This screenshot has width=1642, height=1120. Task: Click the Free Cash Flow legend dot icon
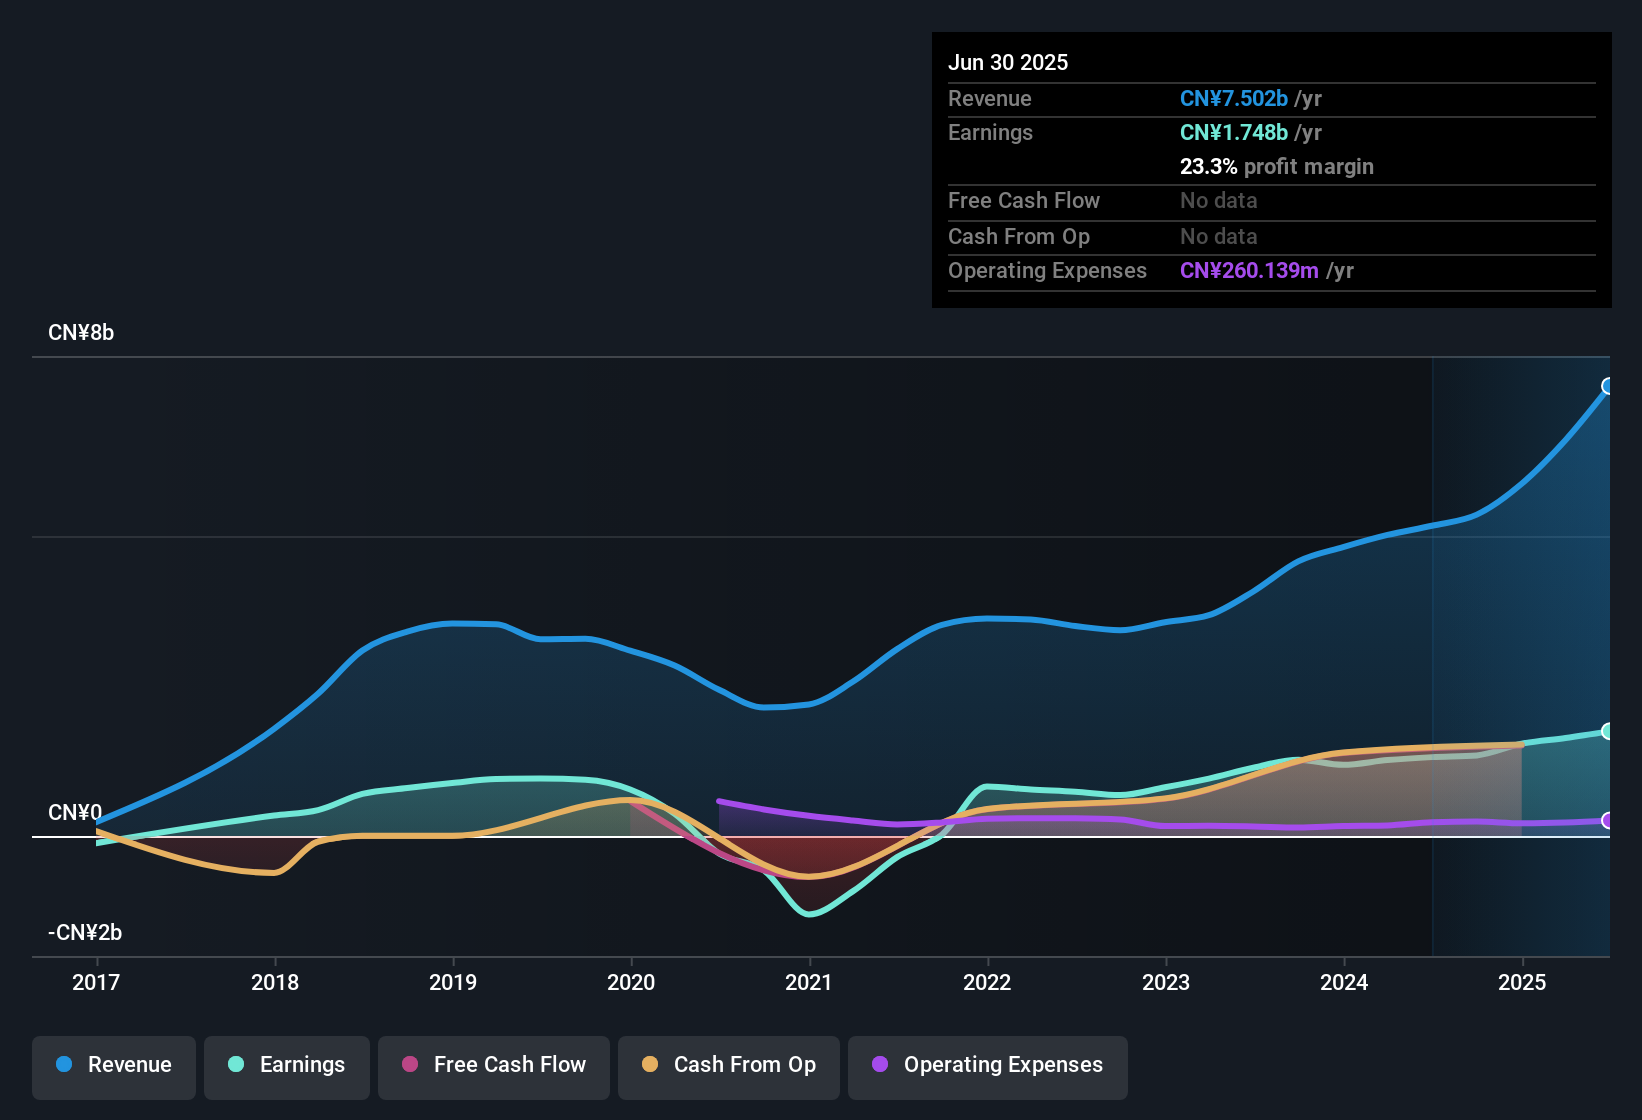409,1065
